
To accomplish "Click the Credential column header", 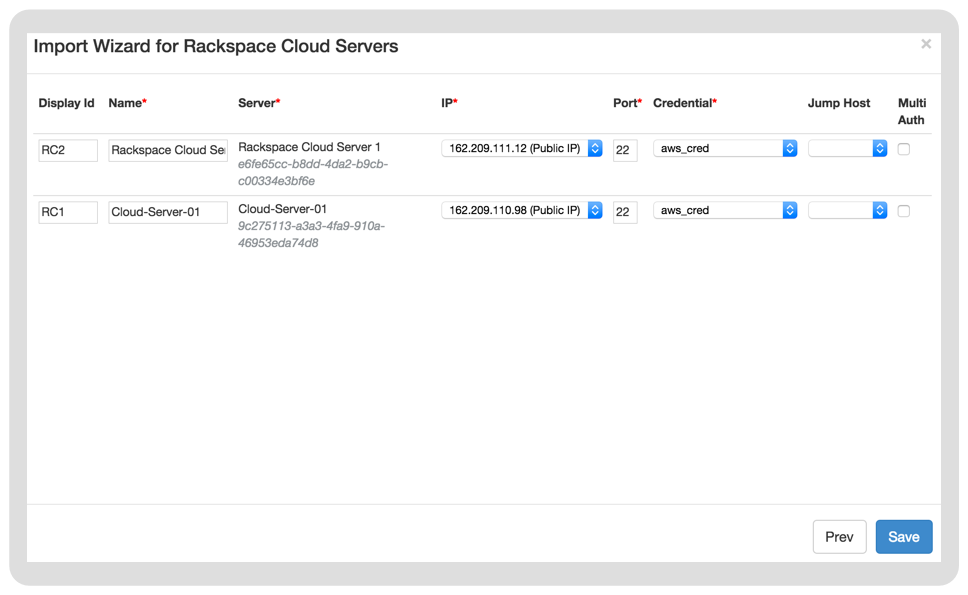I will (685, 103).
